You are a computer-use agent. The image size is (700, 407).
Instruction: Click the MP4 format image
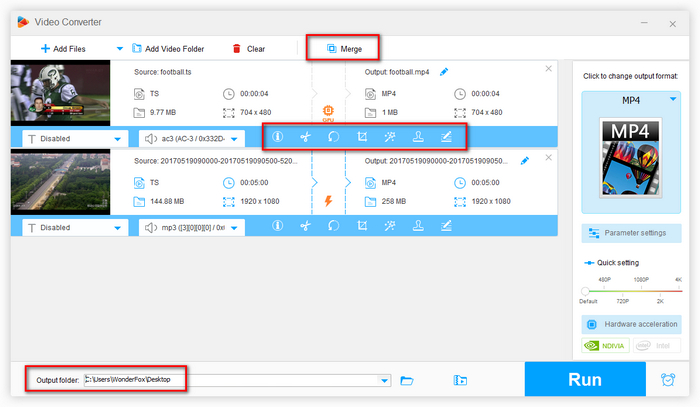coord(631,158)
